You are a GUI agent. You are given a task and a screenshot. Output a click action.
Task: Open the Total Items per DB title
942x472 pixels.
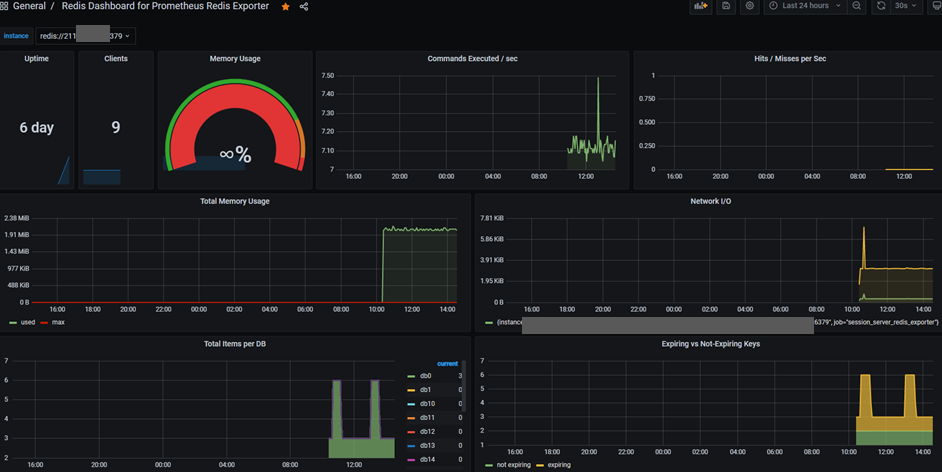click(x=235, y=344)
